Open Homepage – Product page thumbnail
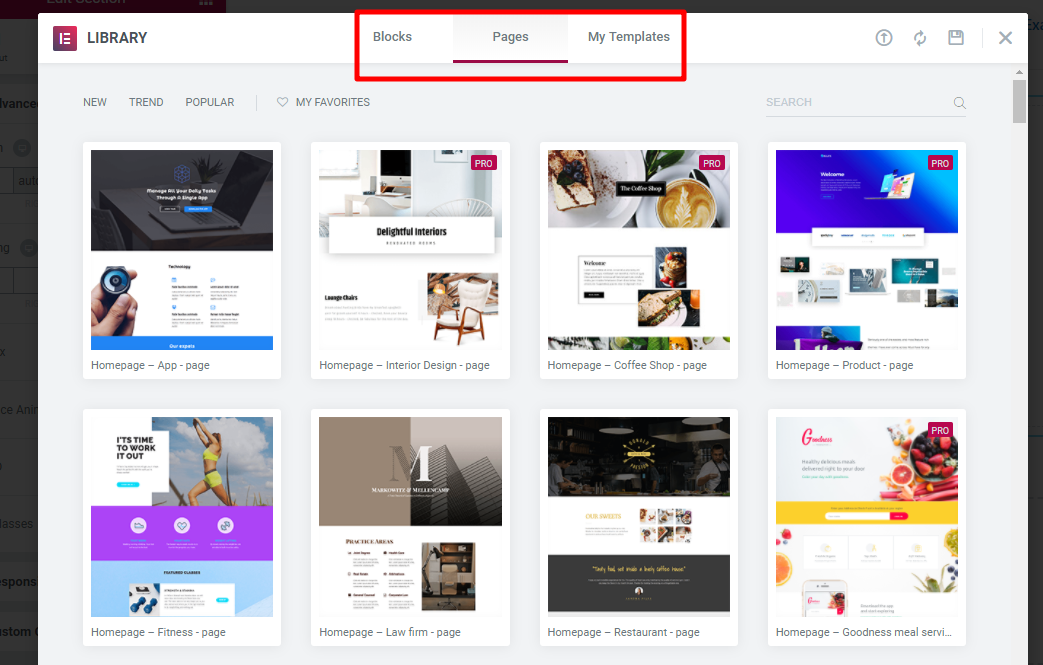Image resolution: width=1043 pixels, height=665 pixels. (x=867, y=249)
